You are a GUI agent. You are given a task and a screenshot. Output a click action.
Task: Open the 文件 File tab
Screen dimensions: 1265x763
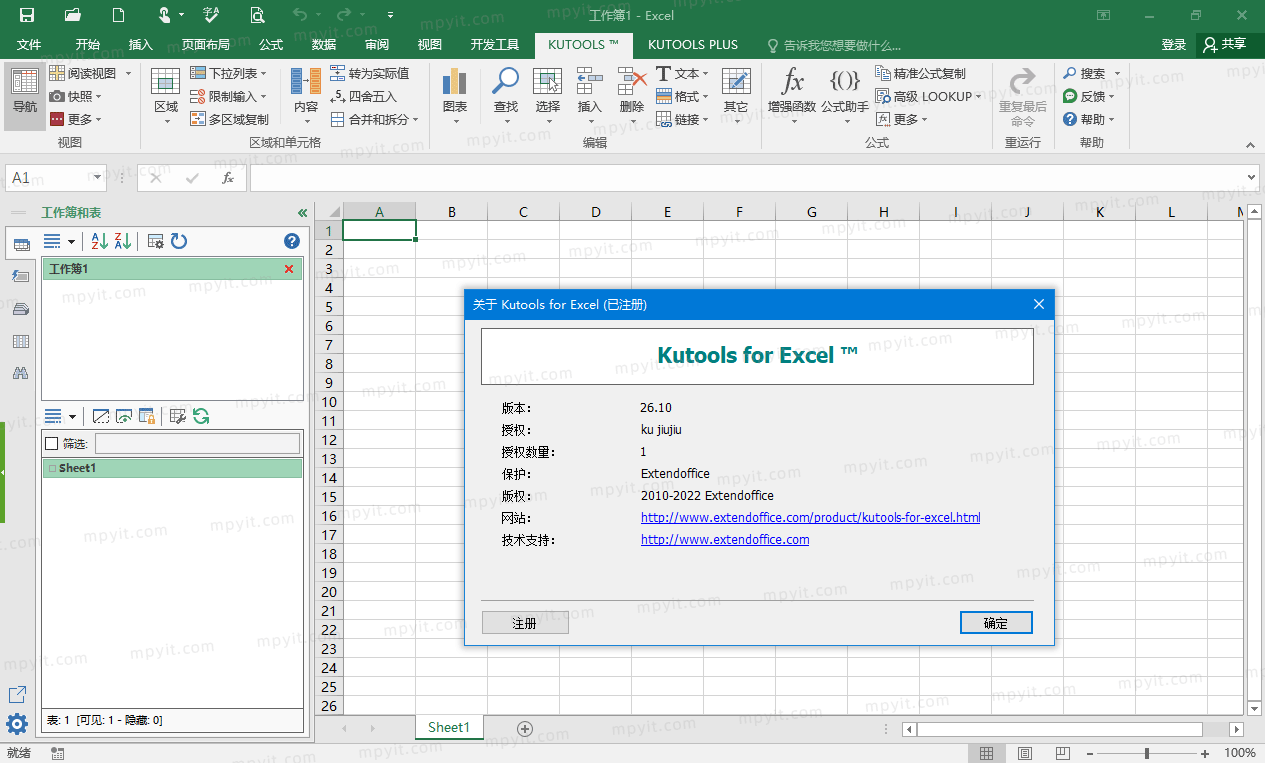point(29,45)
